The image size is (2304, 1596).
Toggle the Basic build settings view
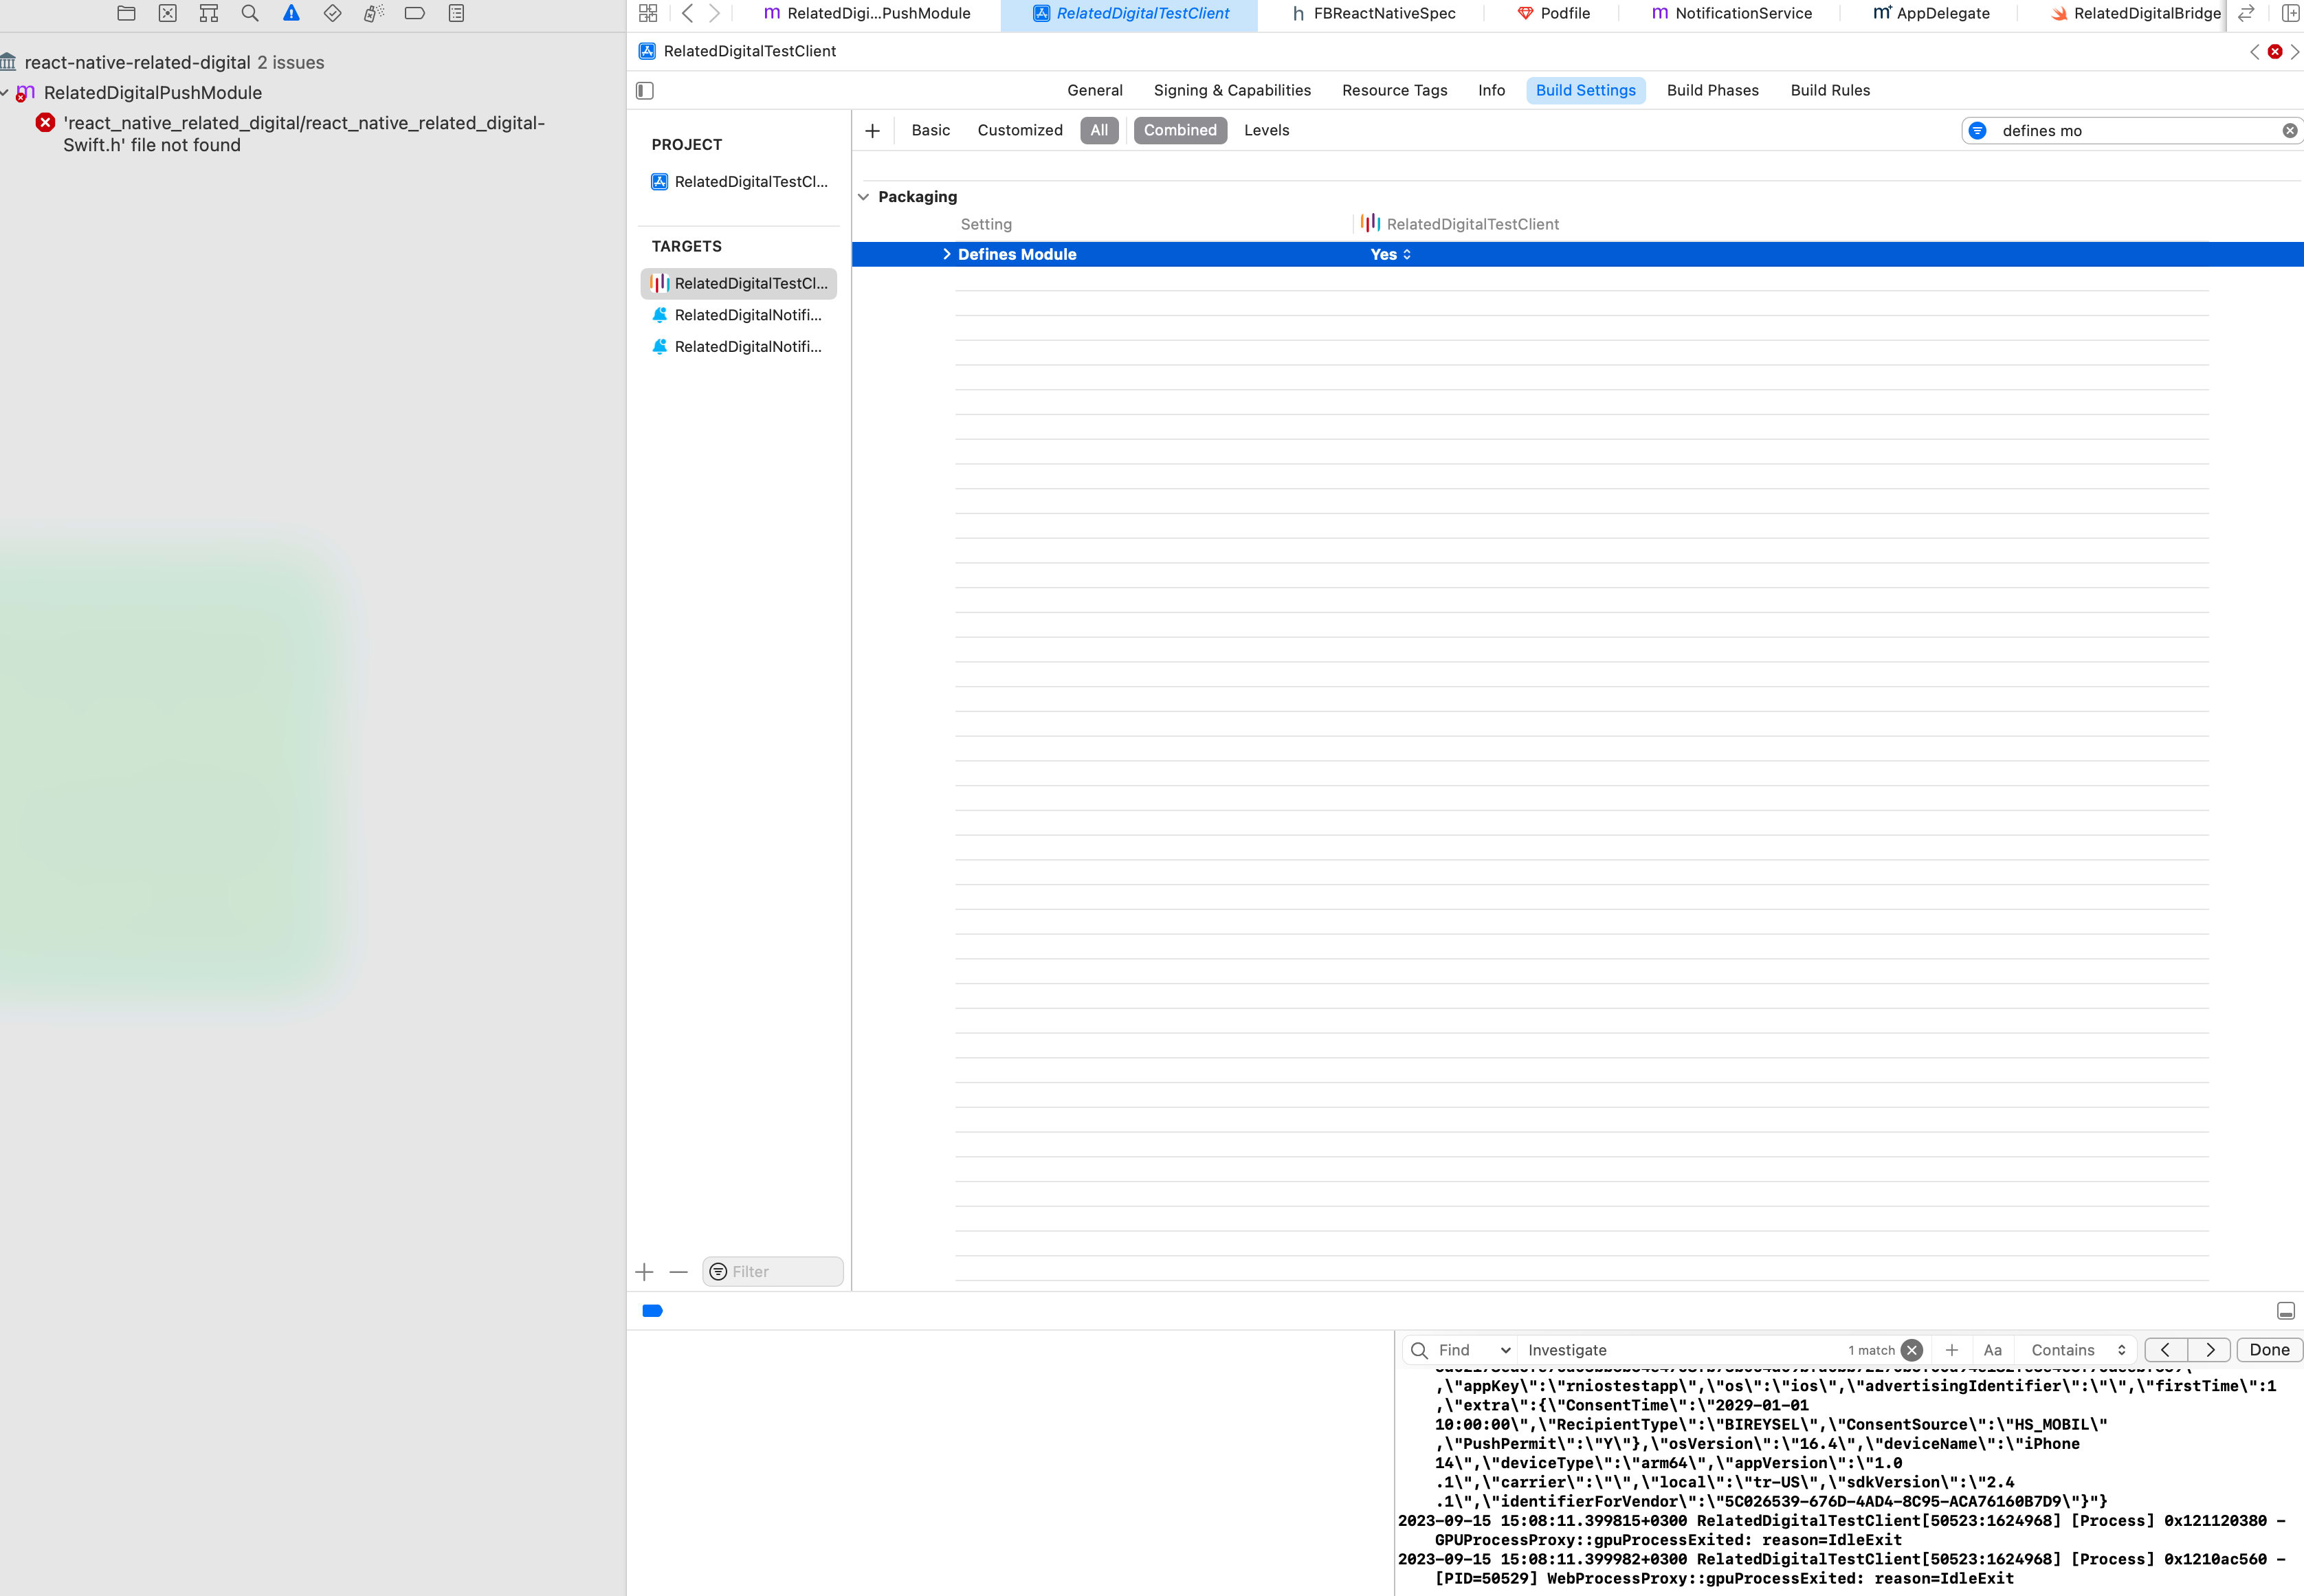(930, 129)
